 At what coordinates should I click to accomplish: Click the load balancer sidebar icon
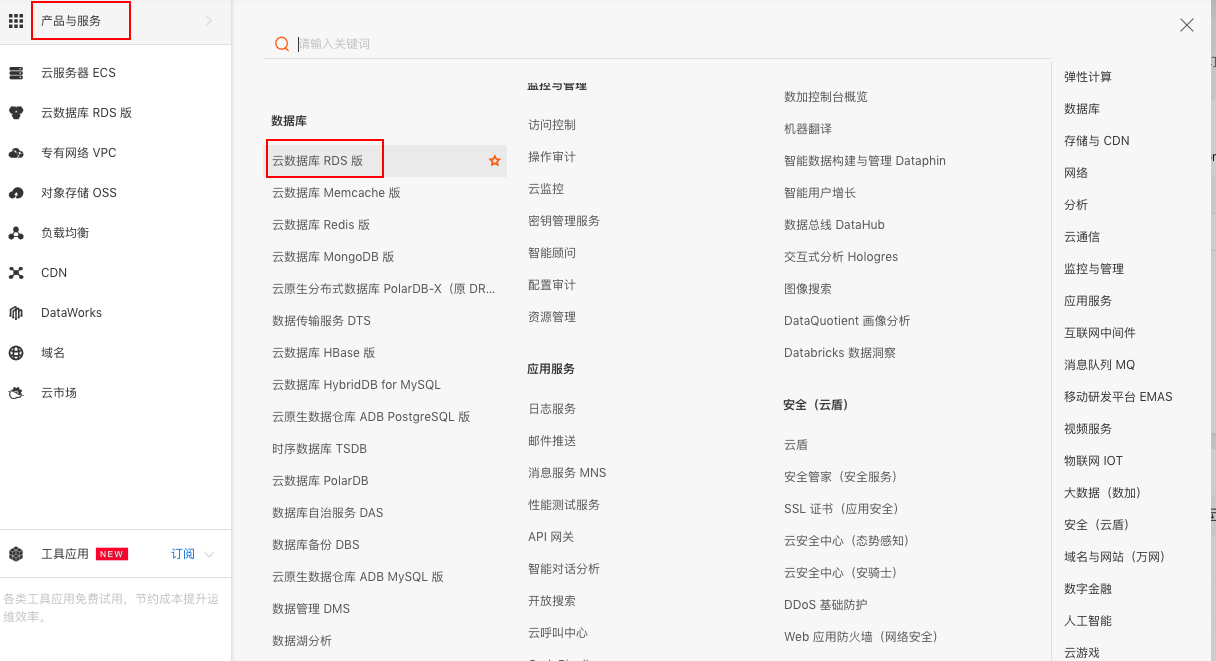click(x=16, y=233)
